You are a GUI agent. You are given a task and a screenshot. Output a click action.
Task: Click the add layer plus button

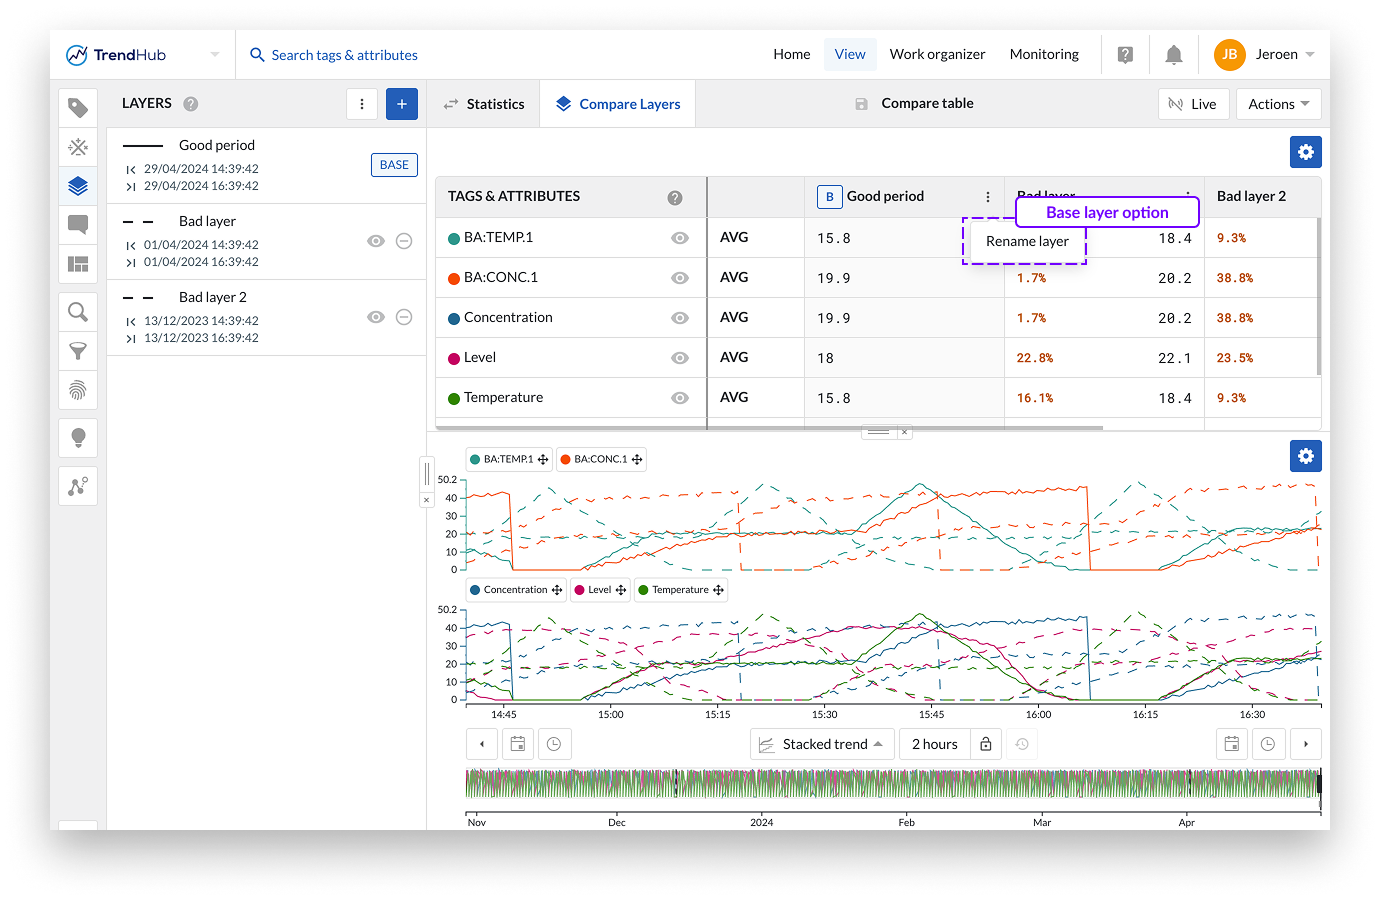(x=402, y=104)
